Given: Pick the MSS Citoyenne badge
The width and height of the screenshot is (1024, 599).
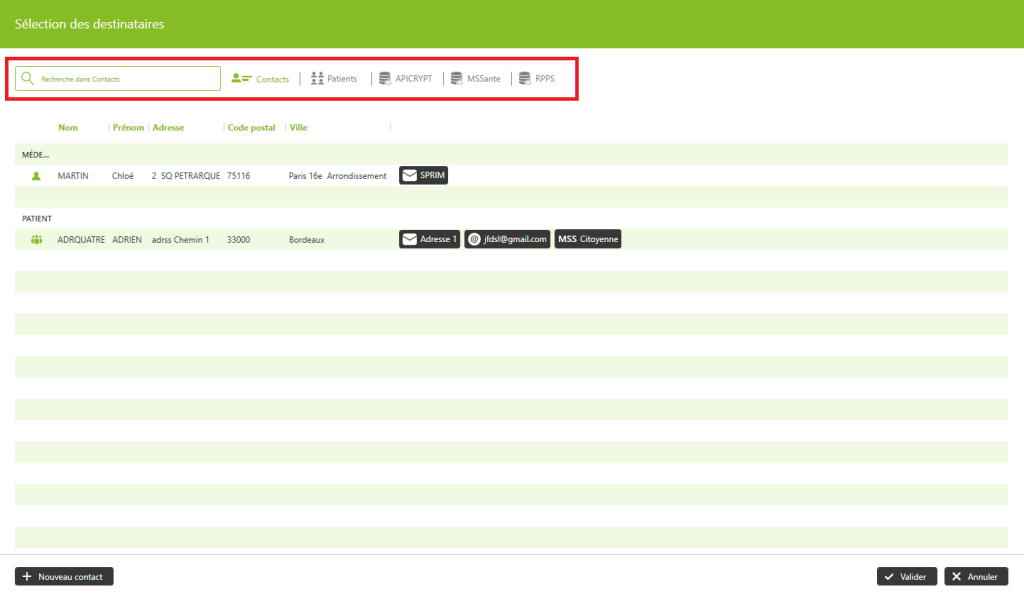Looking at the screenshot, I should point(588,240).
